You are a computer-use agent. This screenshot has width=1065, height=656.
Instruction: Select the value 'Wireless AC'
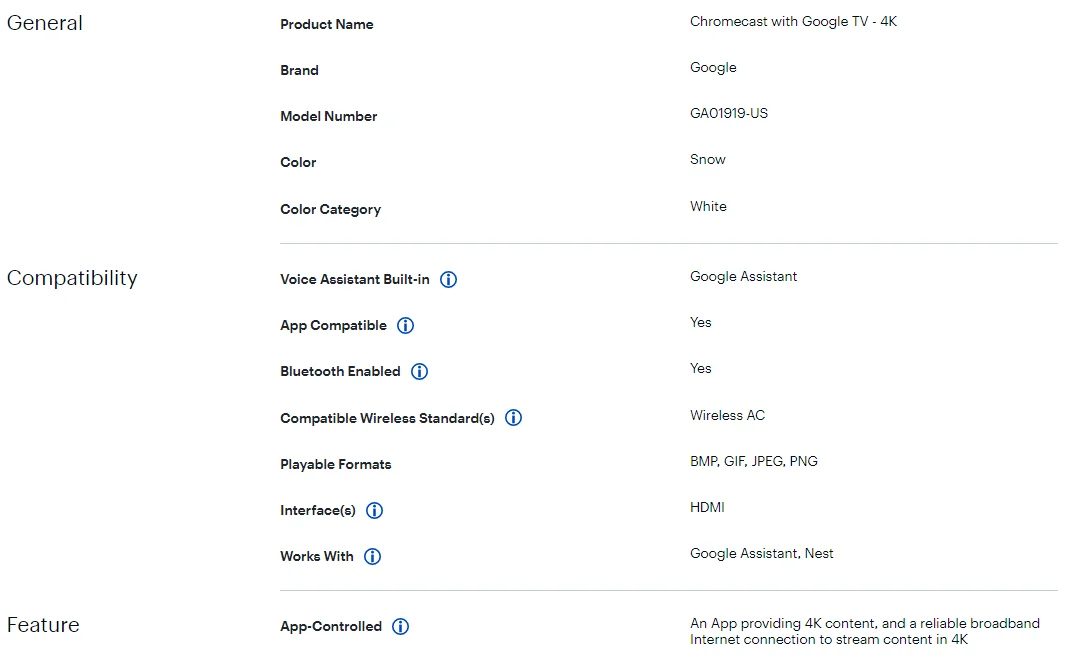pyautogui.click(x=727, y=416)
